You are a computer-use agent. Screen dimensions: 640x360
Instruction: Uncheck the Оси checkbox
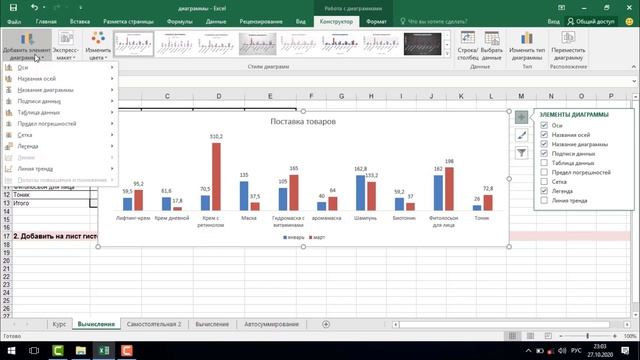(544, 125)
